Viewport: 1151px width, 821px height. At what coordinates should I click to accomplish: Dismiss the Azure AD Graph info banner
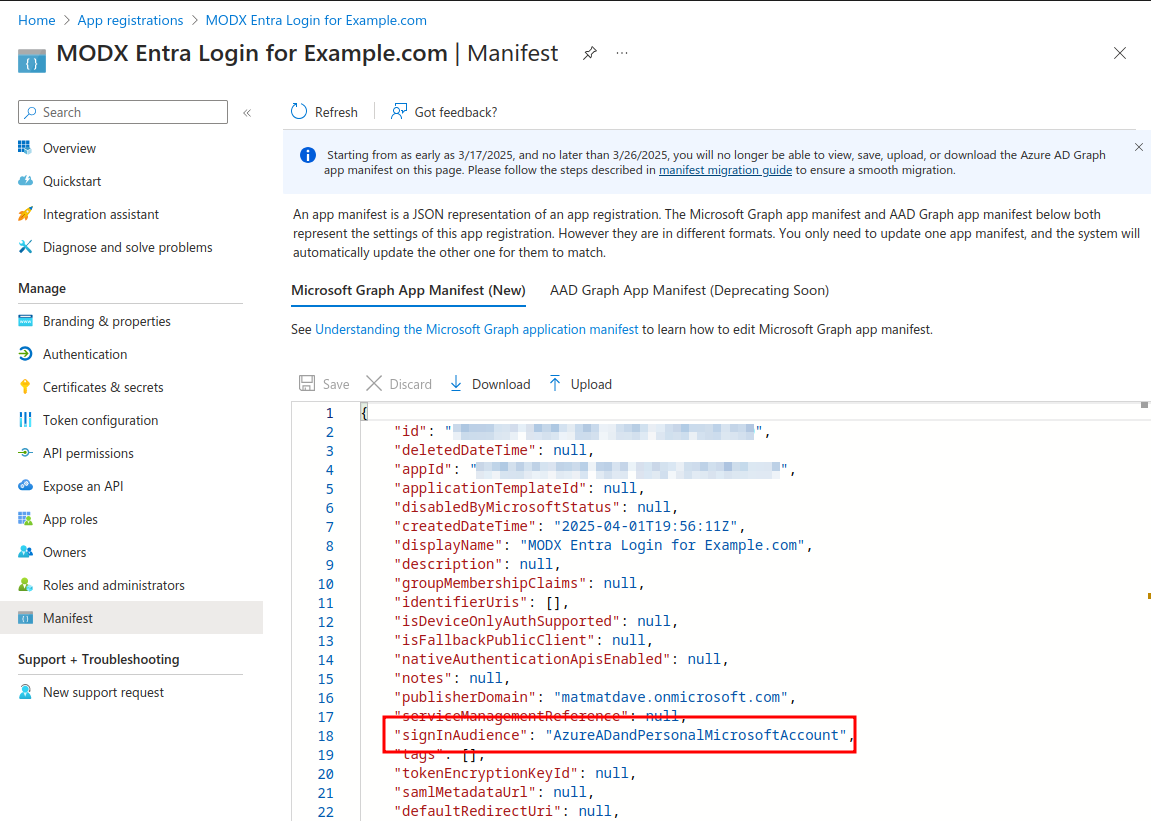click(x=1139, y=148)
